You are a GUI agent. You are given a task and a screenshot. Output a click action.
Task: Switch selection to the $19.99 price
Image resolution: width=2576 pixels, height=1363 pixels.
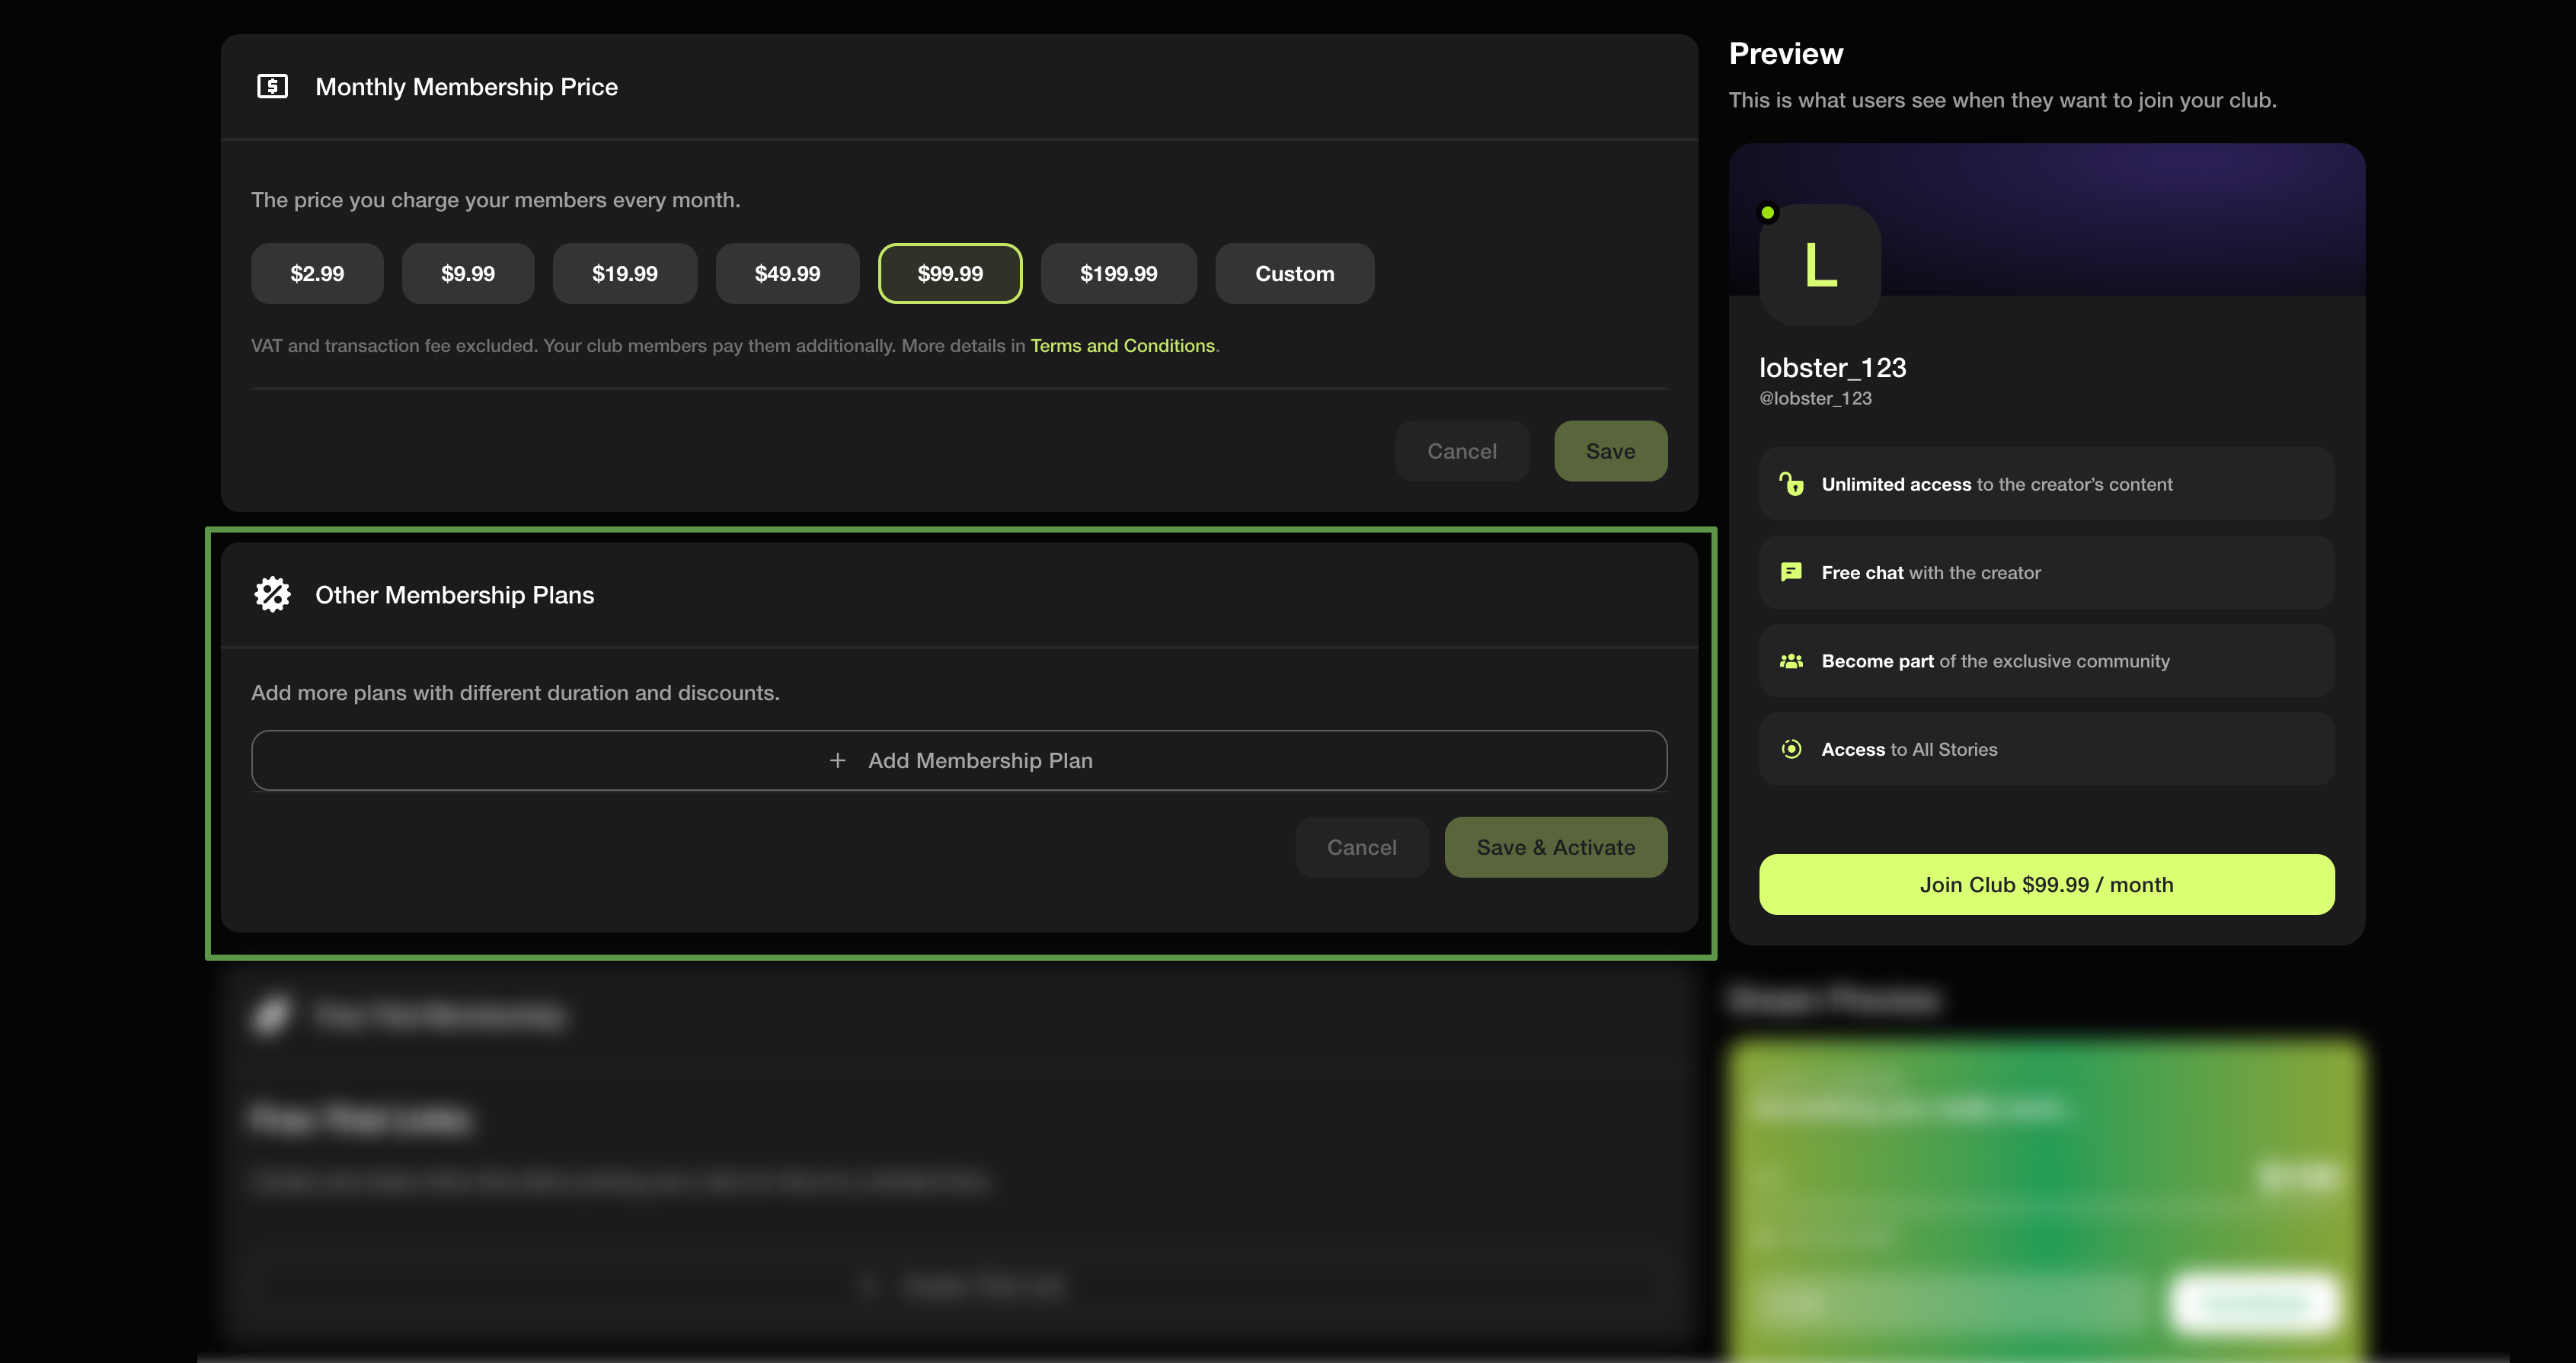pos(624,273)
